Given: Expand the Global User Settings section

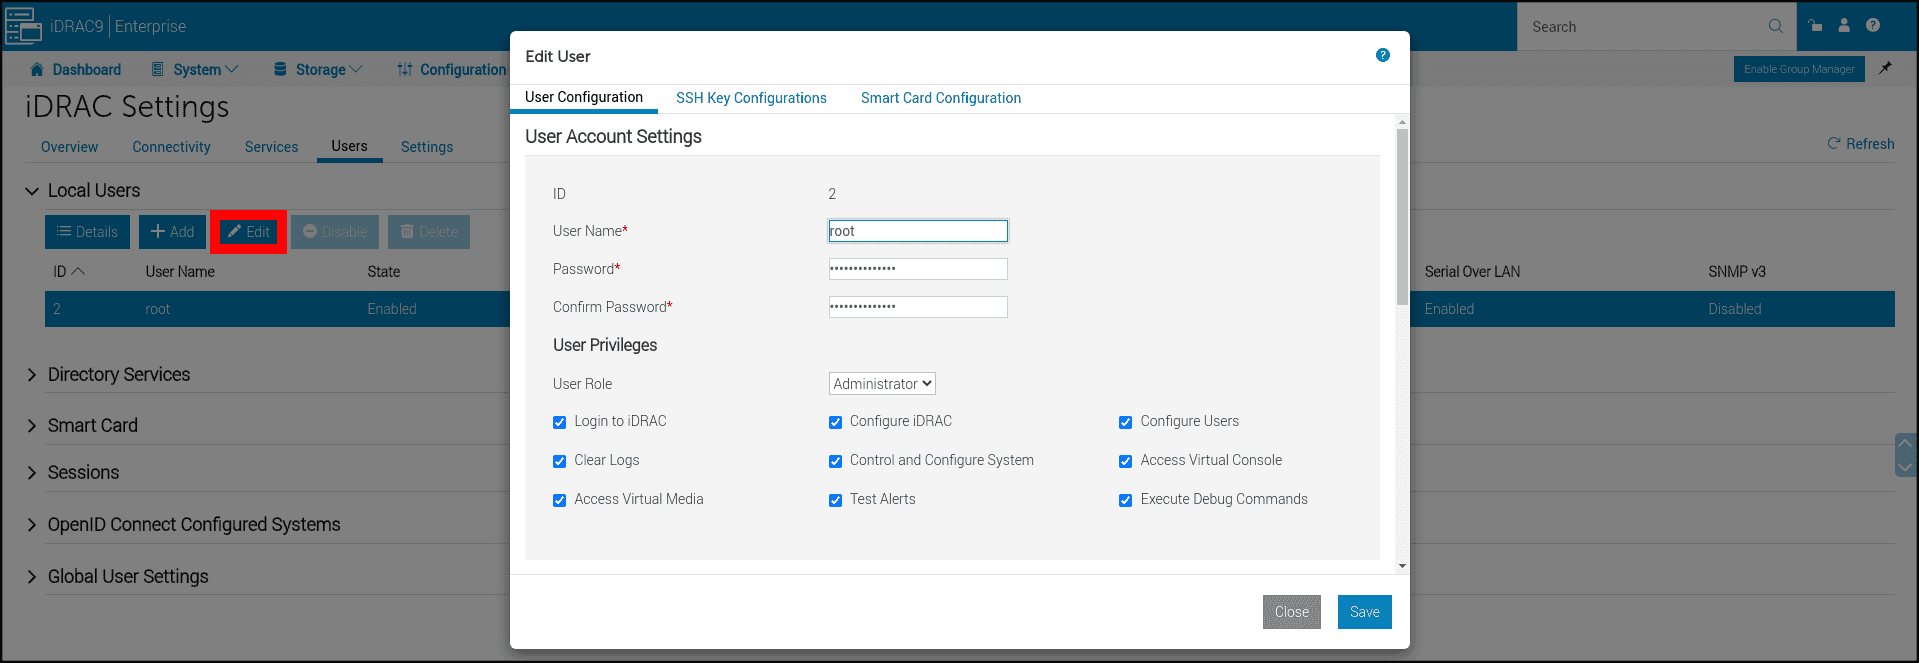Looking at the screenshot, I should [x=32, y=577].
